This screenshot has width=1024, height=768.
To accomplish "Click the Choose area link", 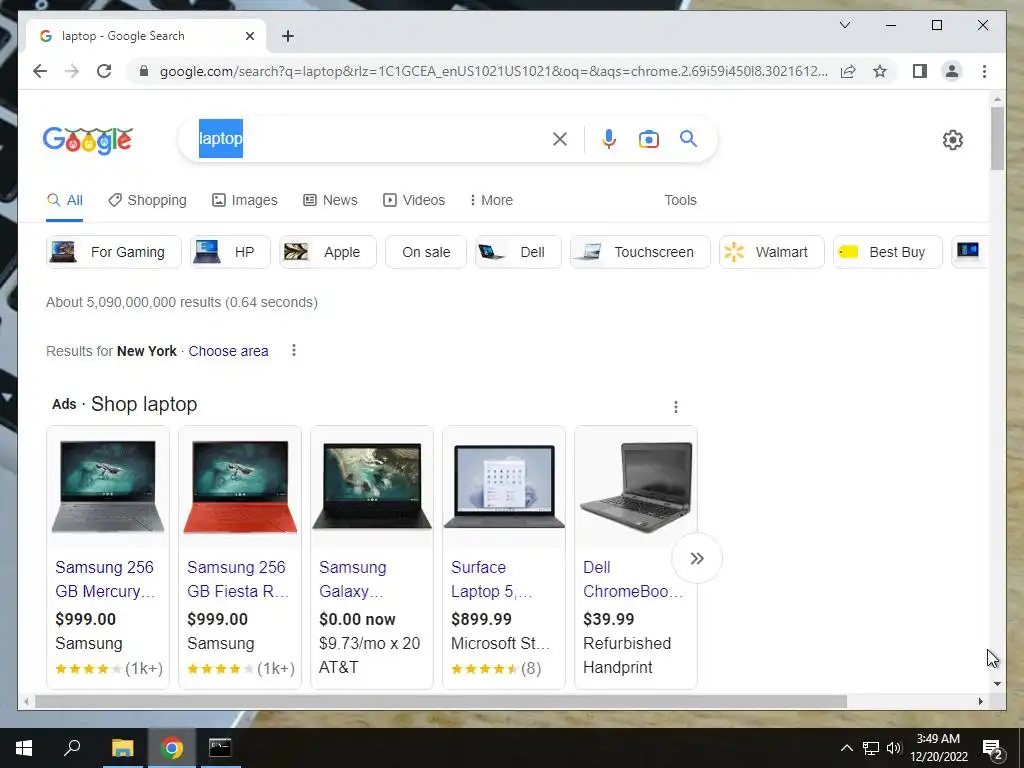I will 229,351.
